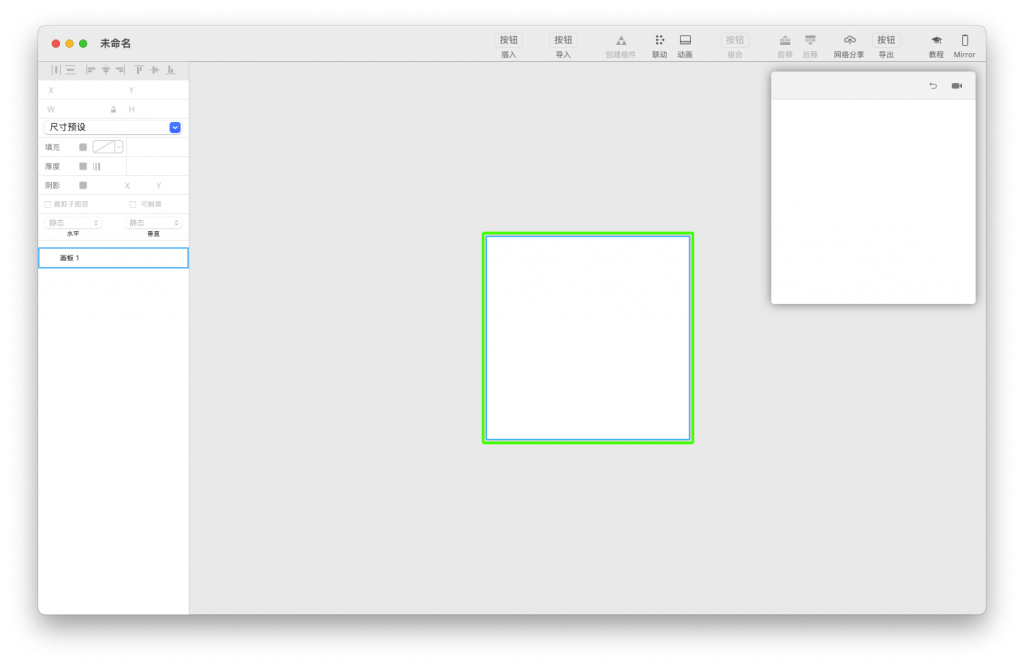The image size is (1024, 665).
Task: Click the 前移 bring forward icon
Action: pos(785,41)
